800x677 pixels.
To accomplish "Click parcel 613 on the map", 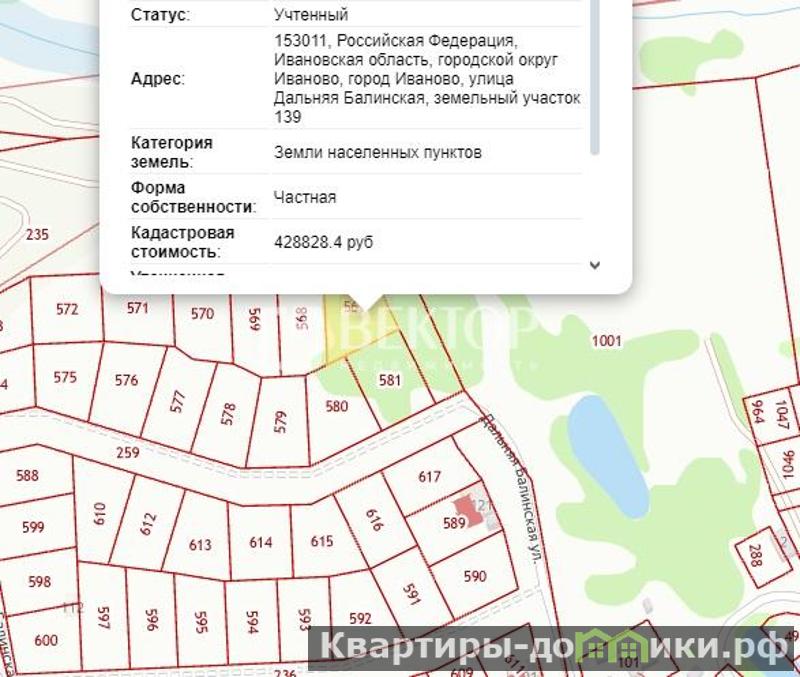I will [x=200, y=545].
